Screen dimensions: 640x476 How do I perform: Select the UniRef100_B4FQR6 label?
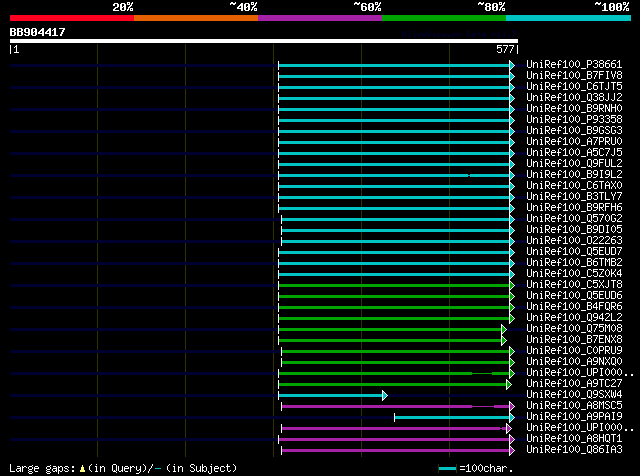574,307
